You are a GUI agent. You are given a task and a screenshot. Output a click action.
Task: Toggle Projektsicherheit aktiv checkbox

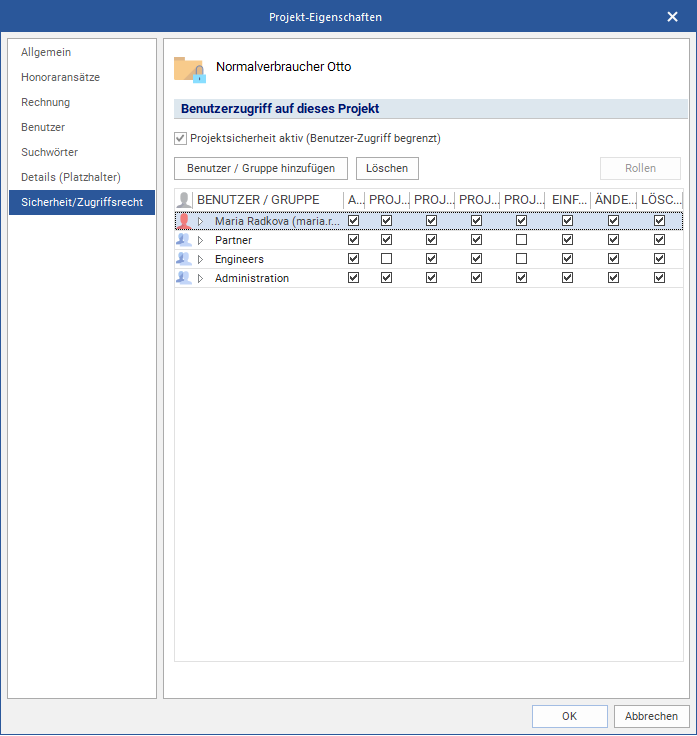pyautogui.click(x=180, y=138)
